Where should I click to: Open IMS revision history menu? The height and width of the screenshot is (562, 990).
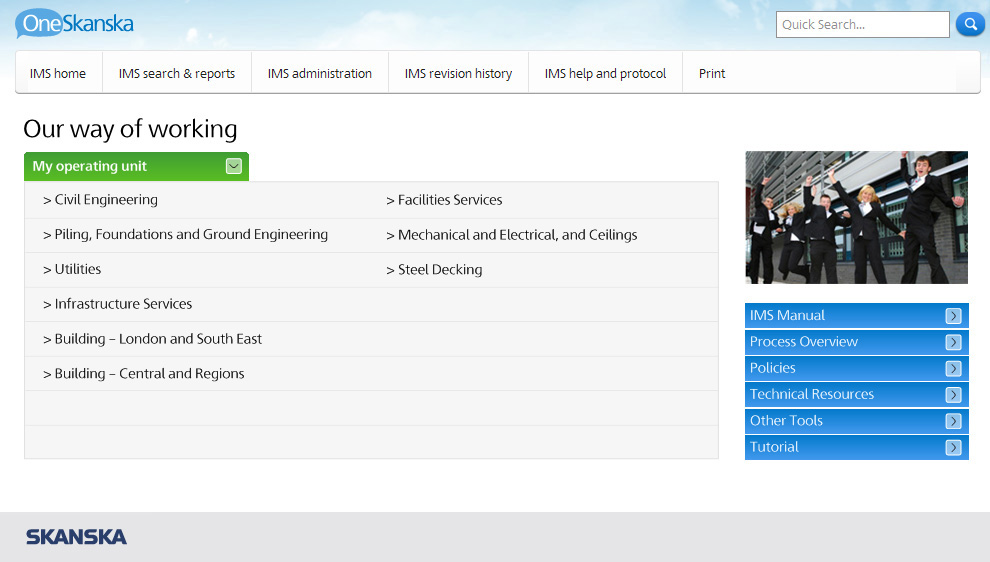(458, 73)
